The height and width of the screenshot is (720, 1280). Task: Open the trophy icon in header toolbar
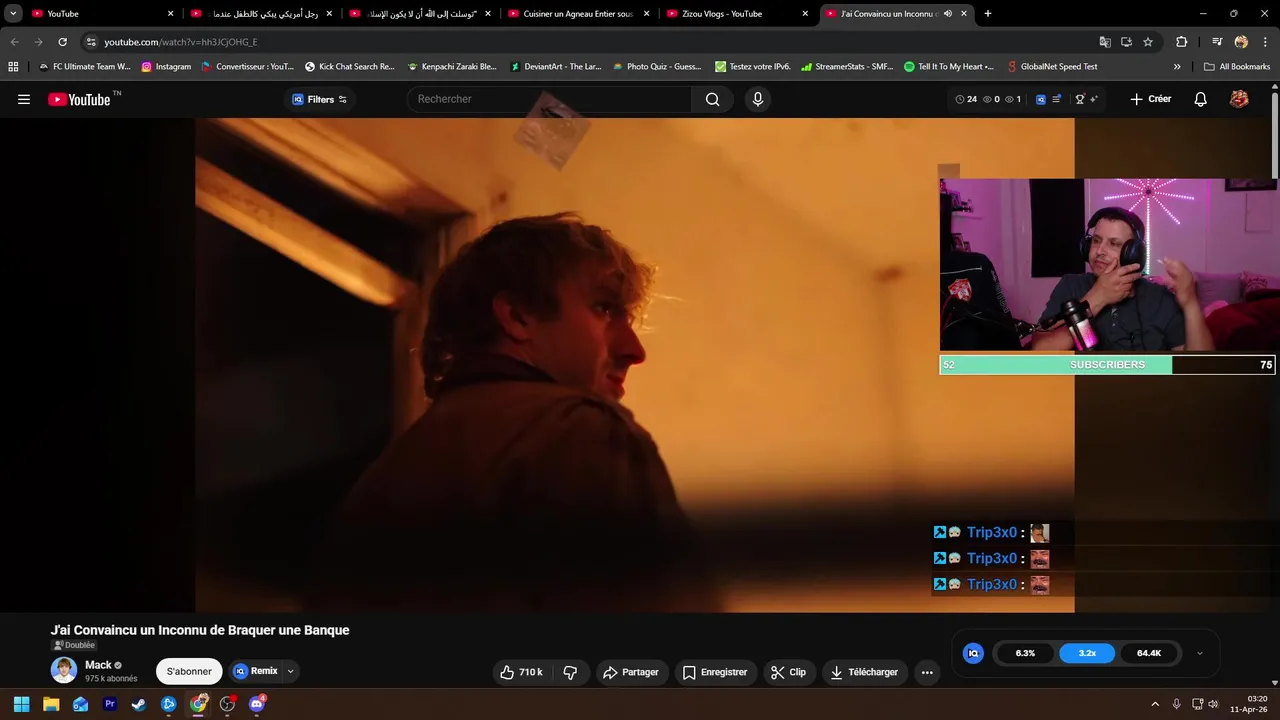coord(1080,99)
